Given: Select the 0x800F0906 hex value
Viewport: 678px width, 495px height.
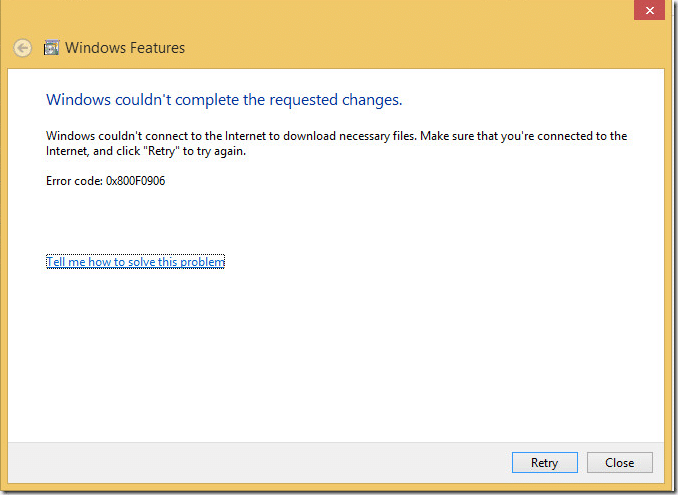Looking at the screenshot, I should click(135, 181).
